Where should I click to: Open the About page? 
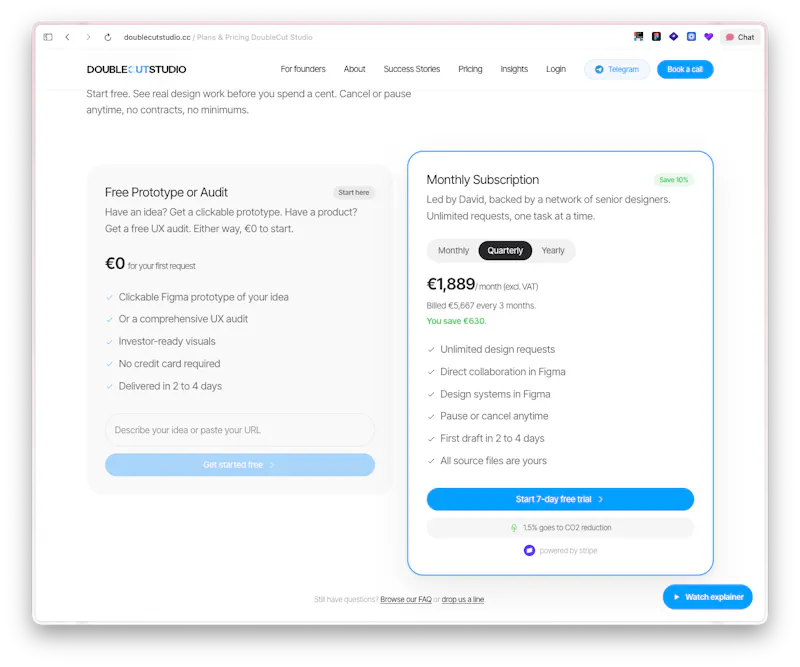(x=354, y=69)
